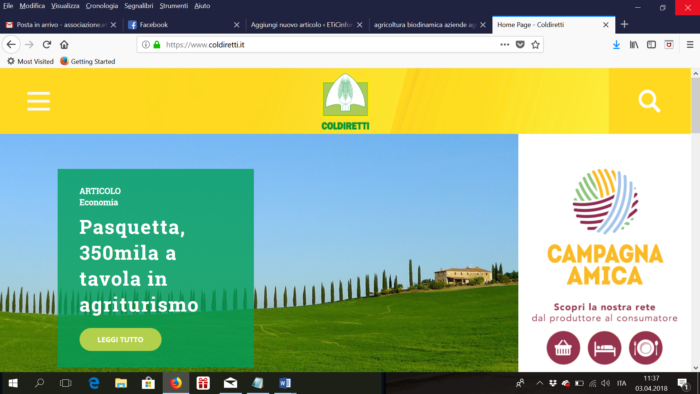The image size is (700, 394).
Task: Bookmark this page with the star icon
Action: click(535, 45)
